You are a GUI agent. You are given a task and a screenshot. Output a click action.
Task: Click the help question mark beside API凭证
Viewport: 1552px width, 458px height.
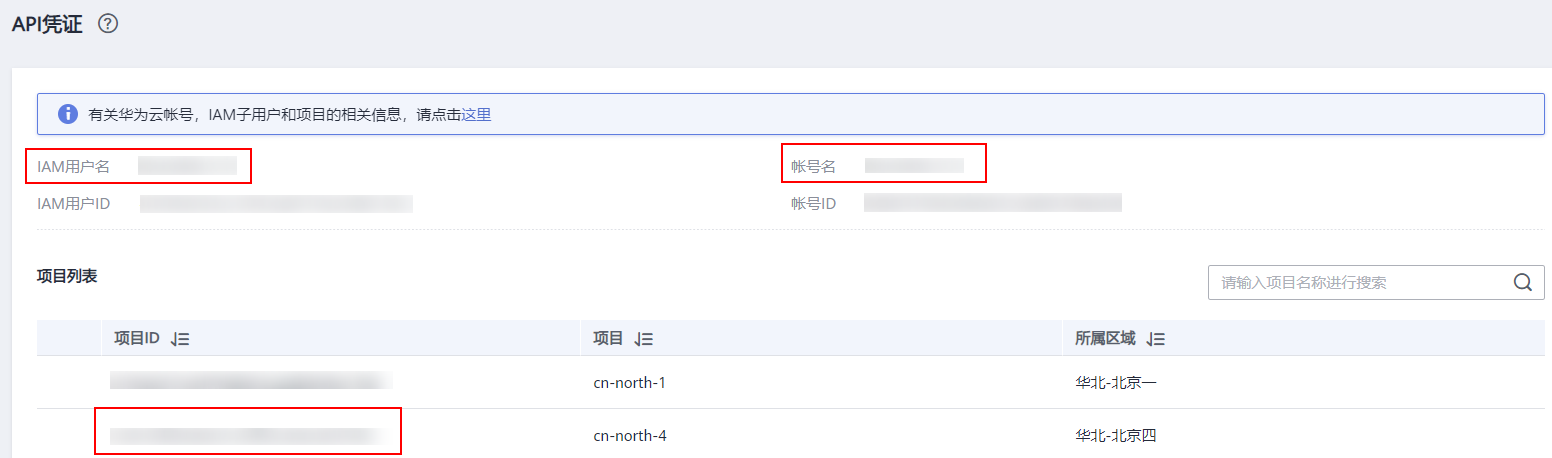(108, 24)
